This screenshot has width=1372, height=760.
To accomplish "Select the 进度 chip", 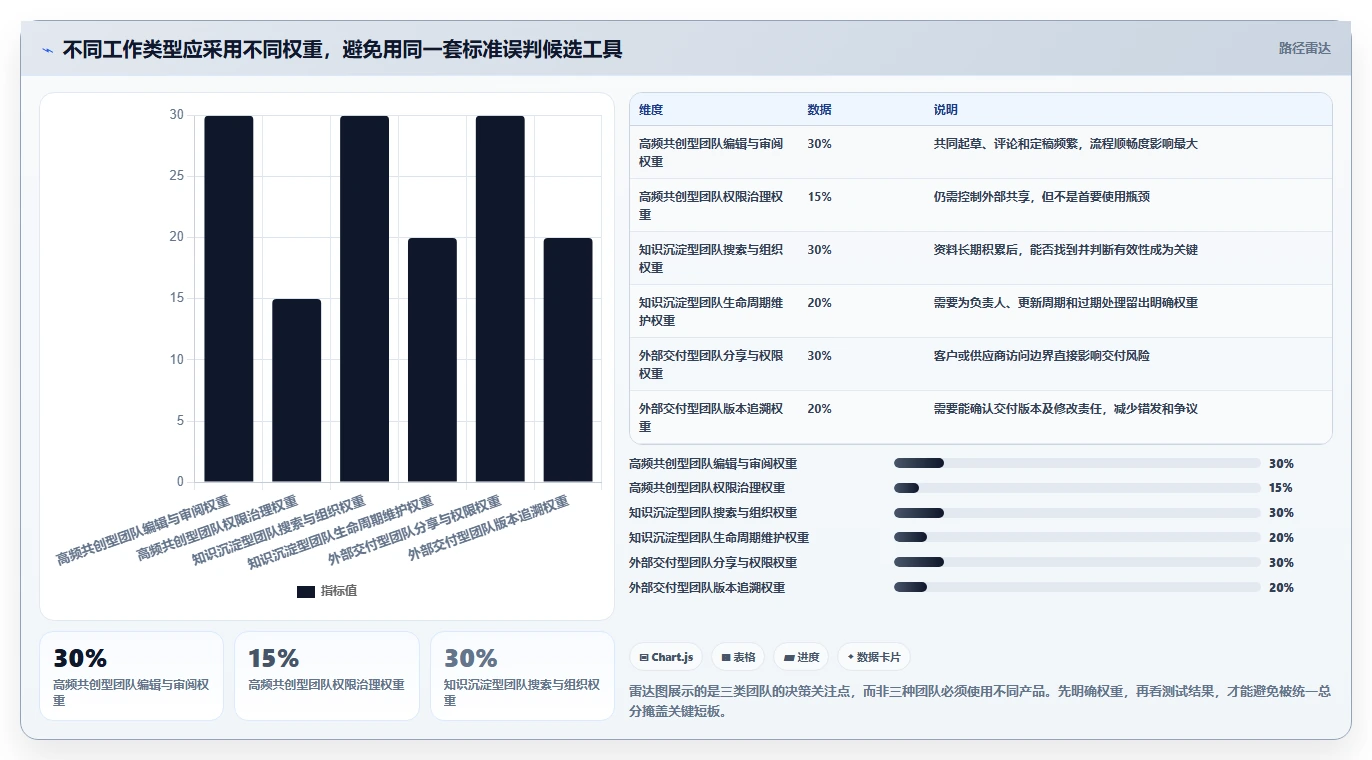I will 801,657.
